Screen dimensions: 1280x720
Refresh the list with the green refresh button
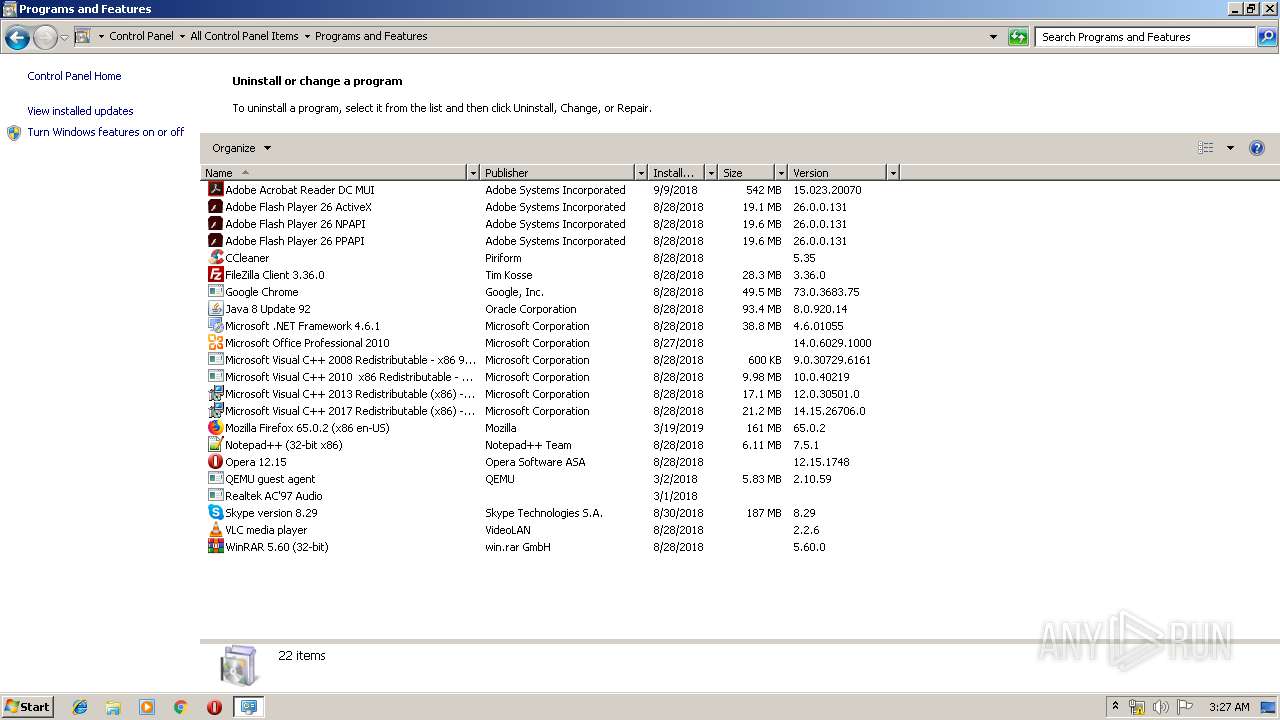coord(1018,37)
